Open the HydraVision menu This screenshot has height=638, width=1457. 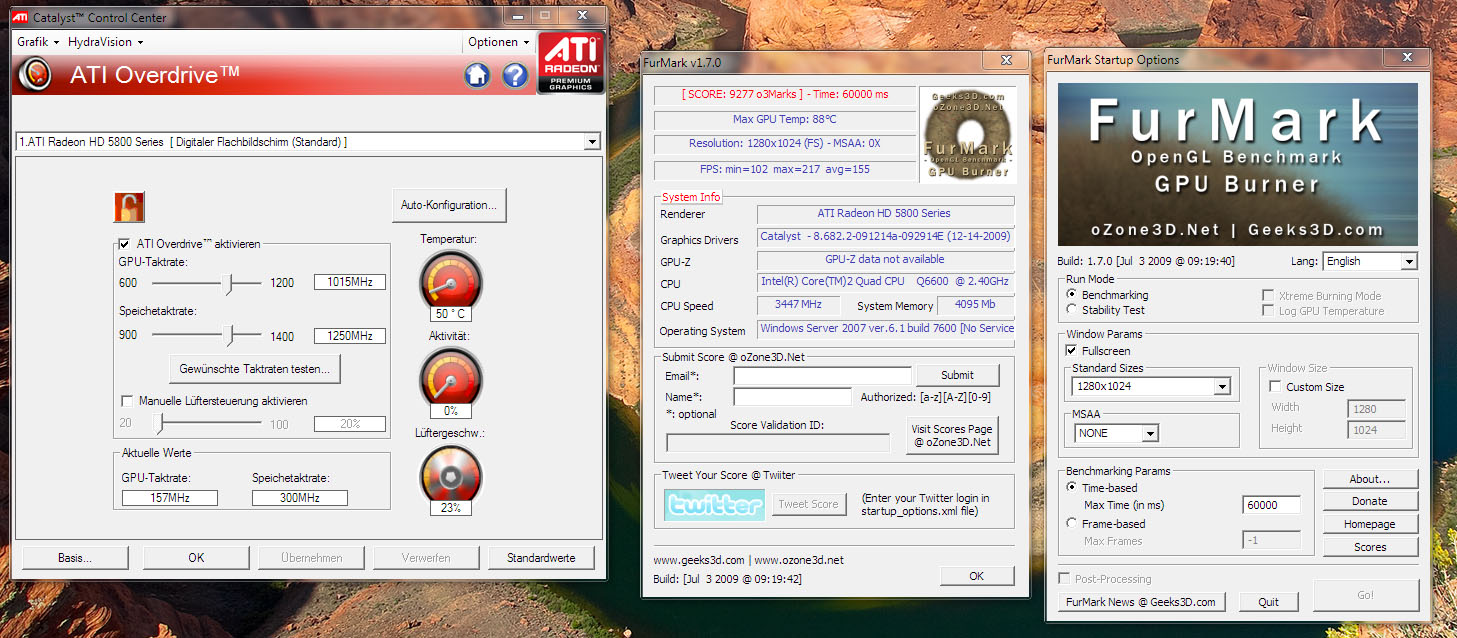[105, 42]
